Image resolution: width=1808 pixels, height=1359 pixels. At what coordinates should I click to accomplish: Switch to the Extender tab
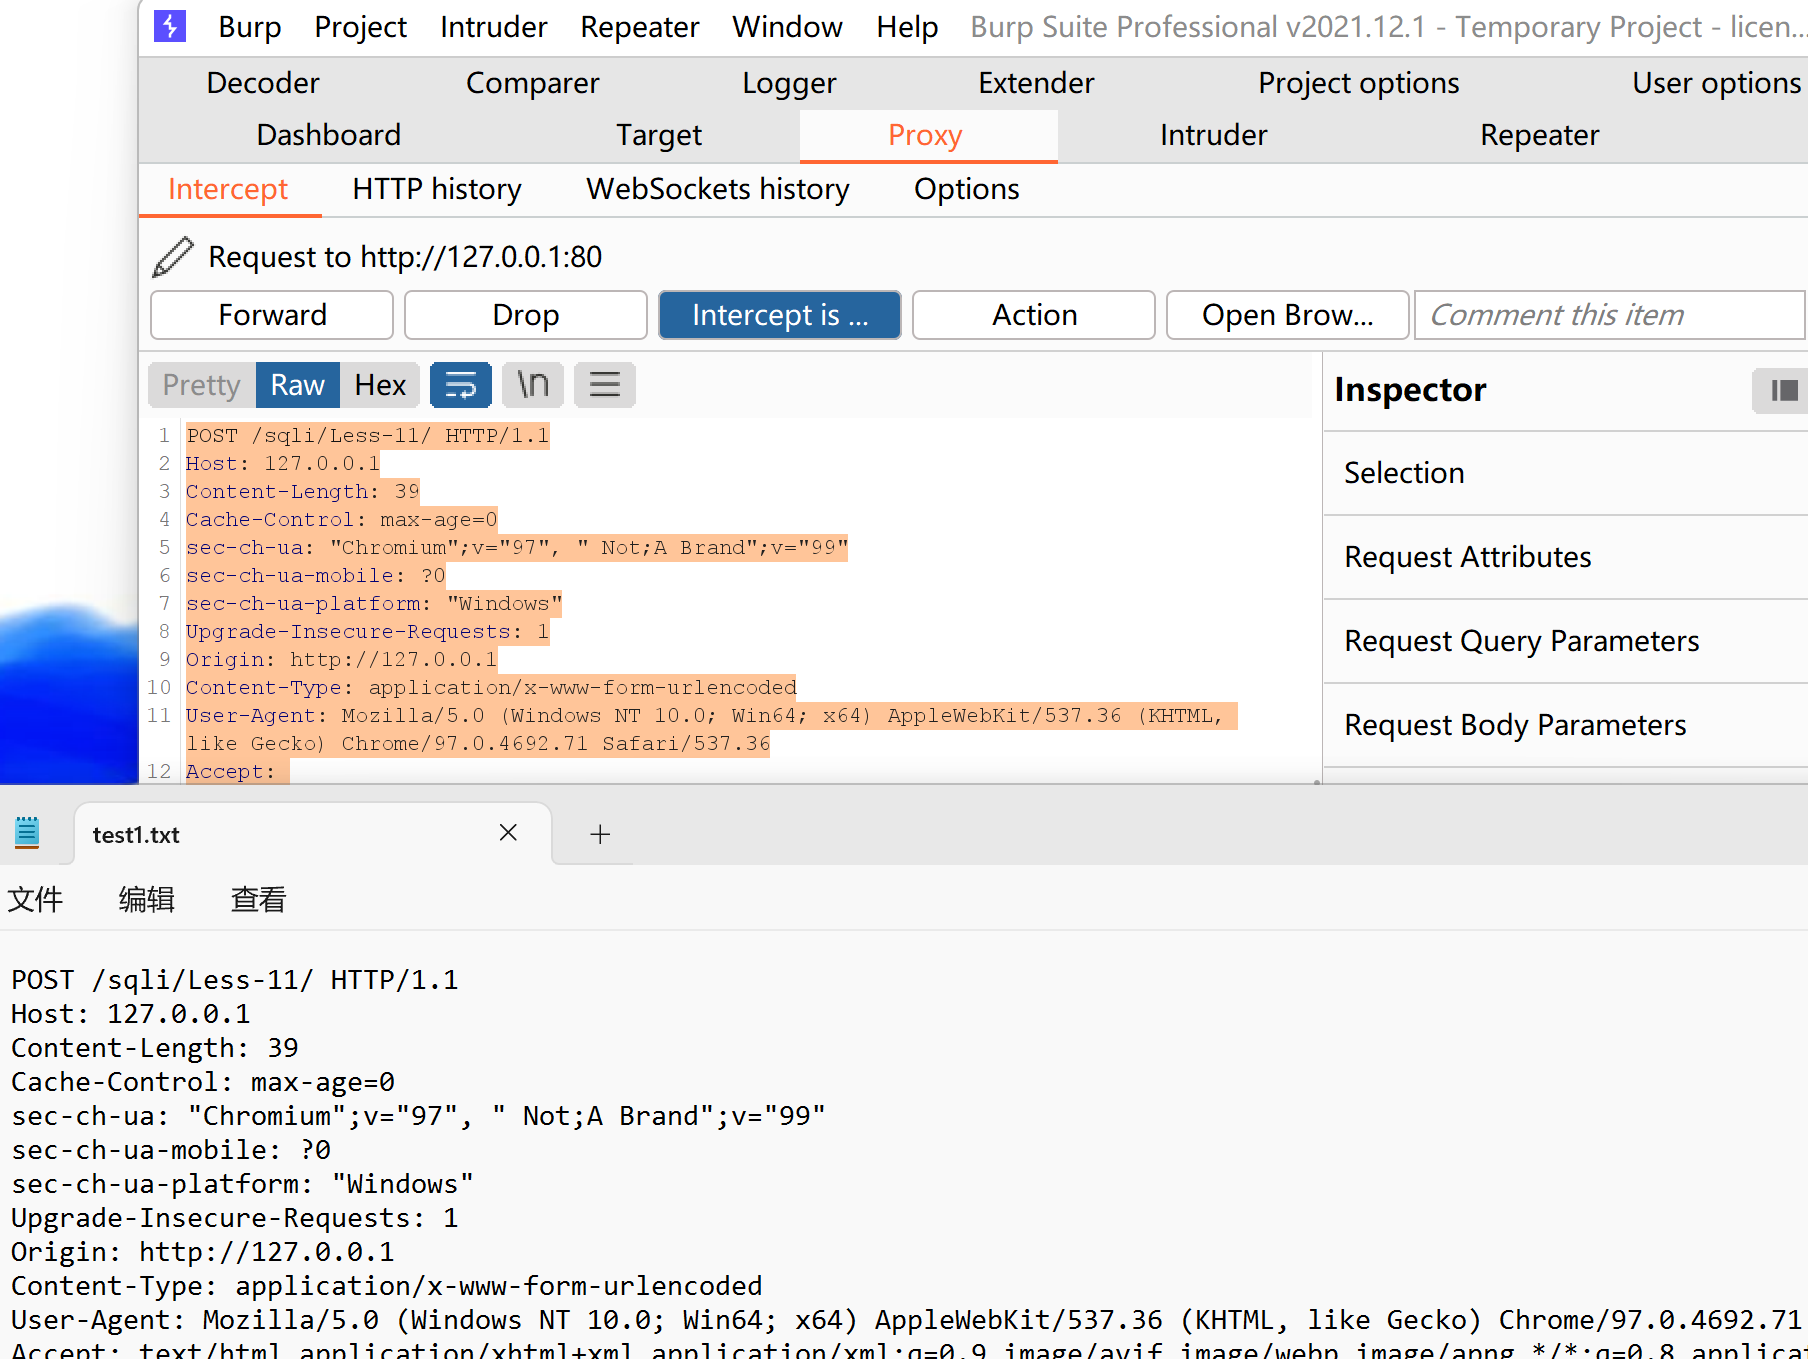pos(1036,83)
